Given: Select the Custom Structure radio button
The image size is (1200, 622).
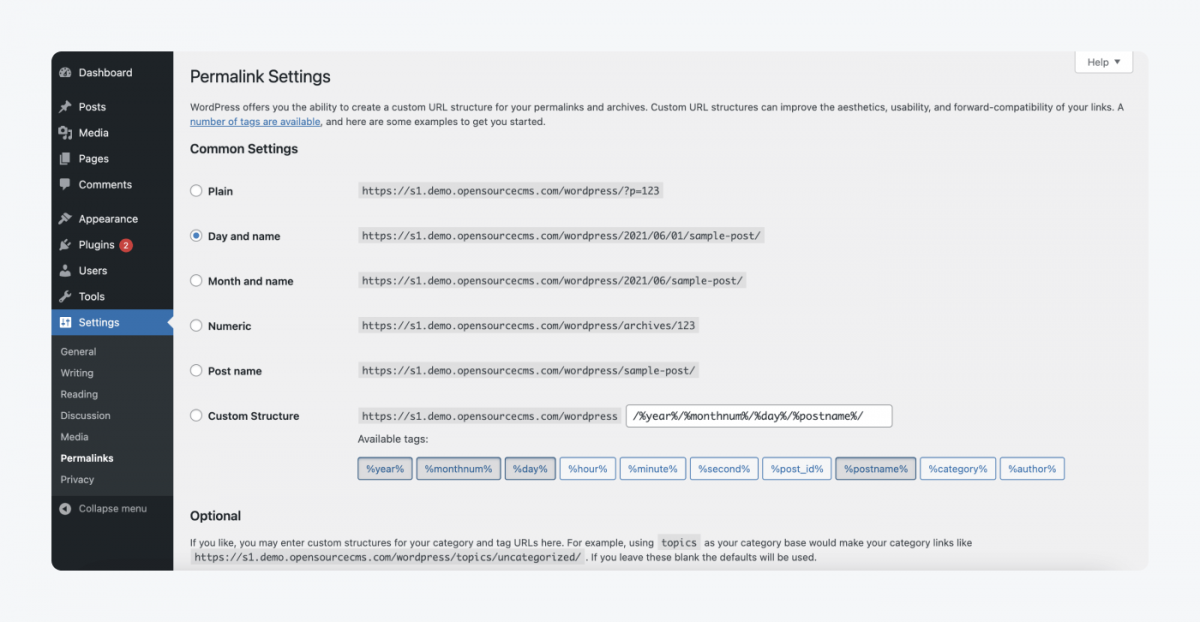Looking at the screenshot, I should pyautogui.click(x=196, y=416).
